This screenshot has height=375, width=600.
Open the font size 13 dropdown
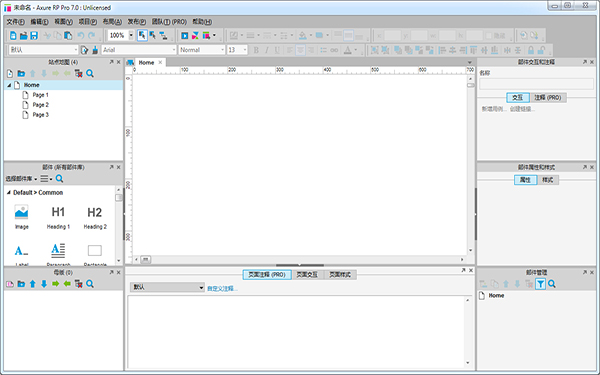[237, 50]
